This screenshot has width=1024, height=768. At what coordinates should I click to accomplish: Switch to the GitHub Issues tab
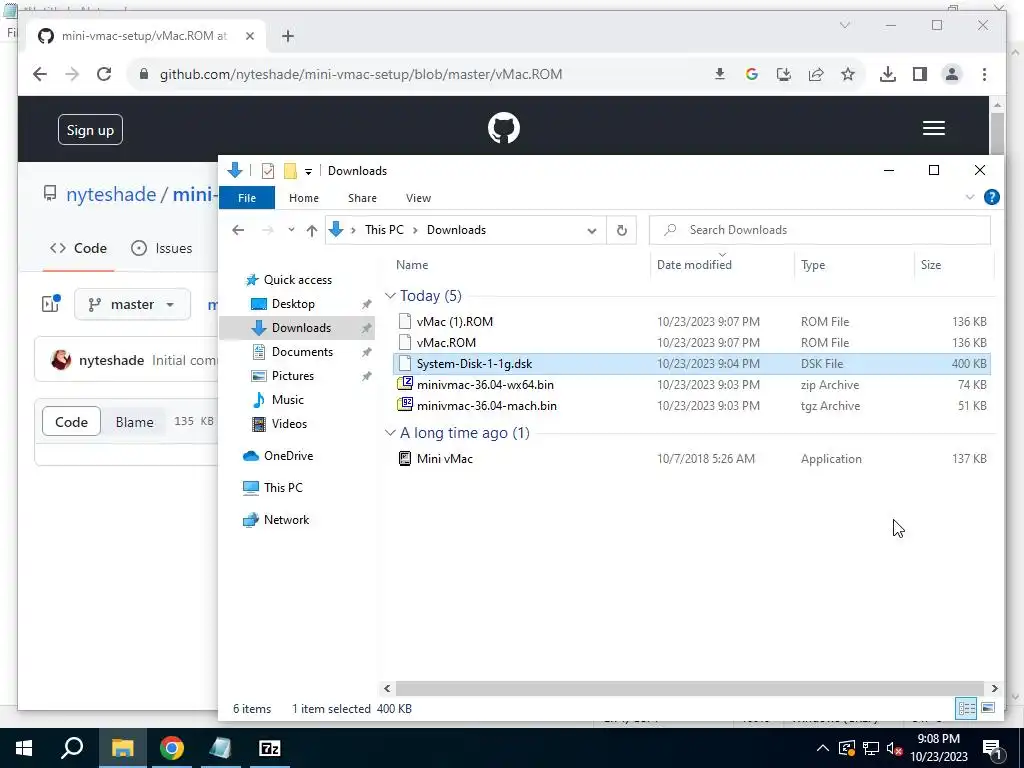tap(161, 248)
